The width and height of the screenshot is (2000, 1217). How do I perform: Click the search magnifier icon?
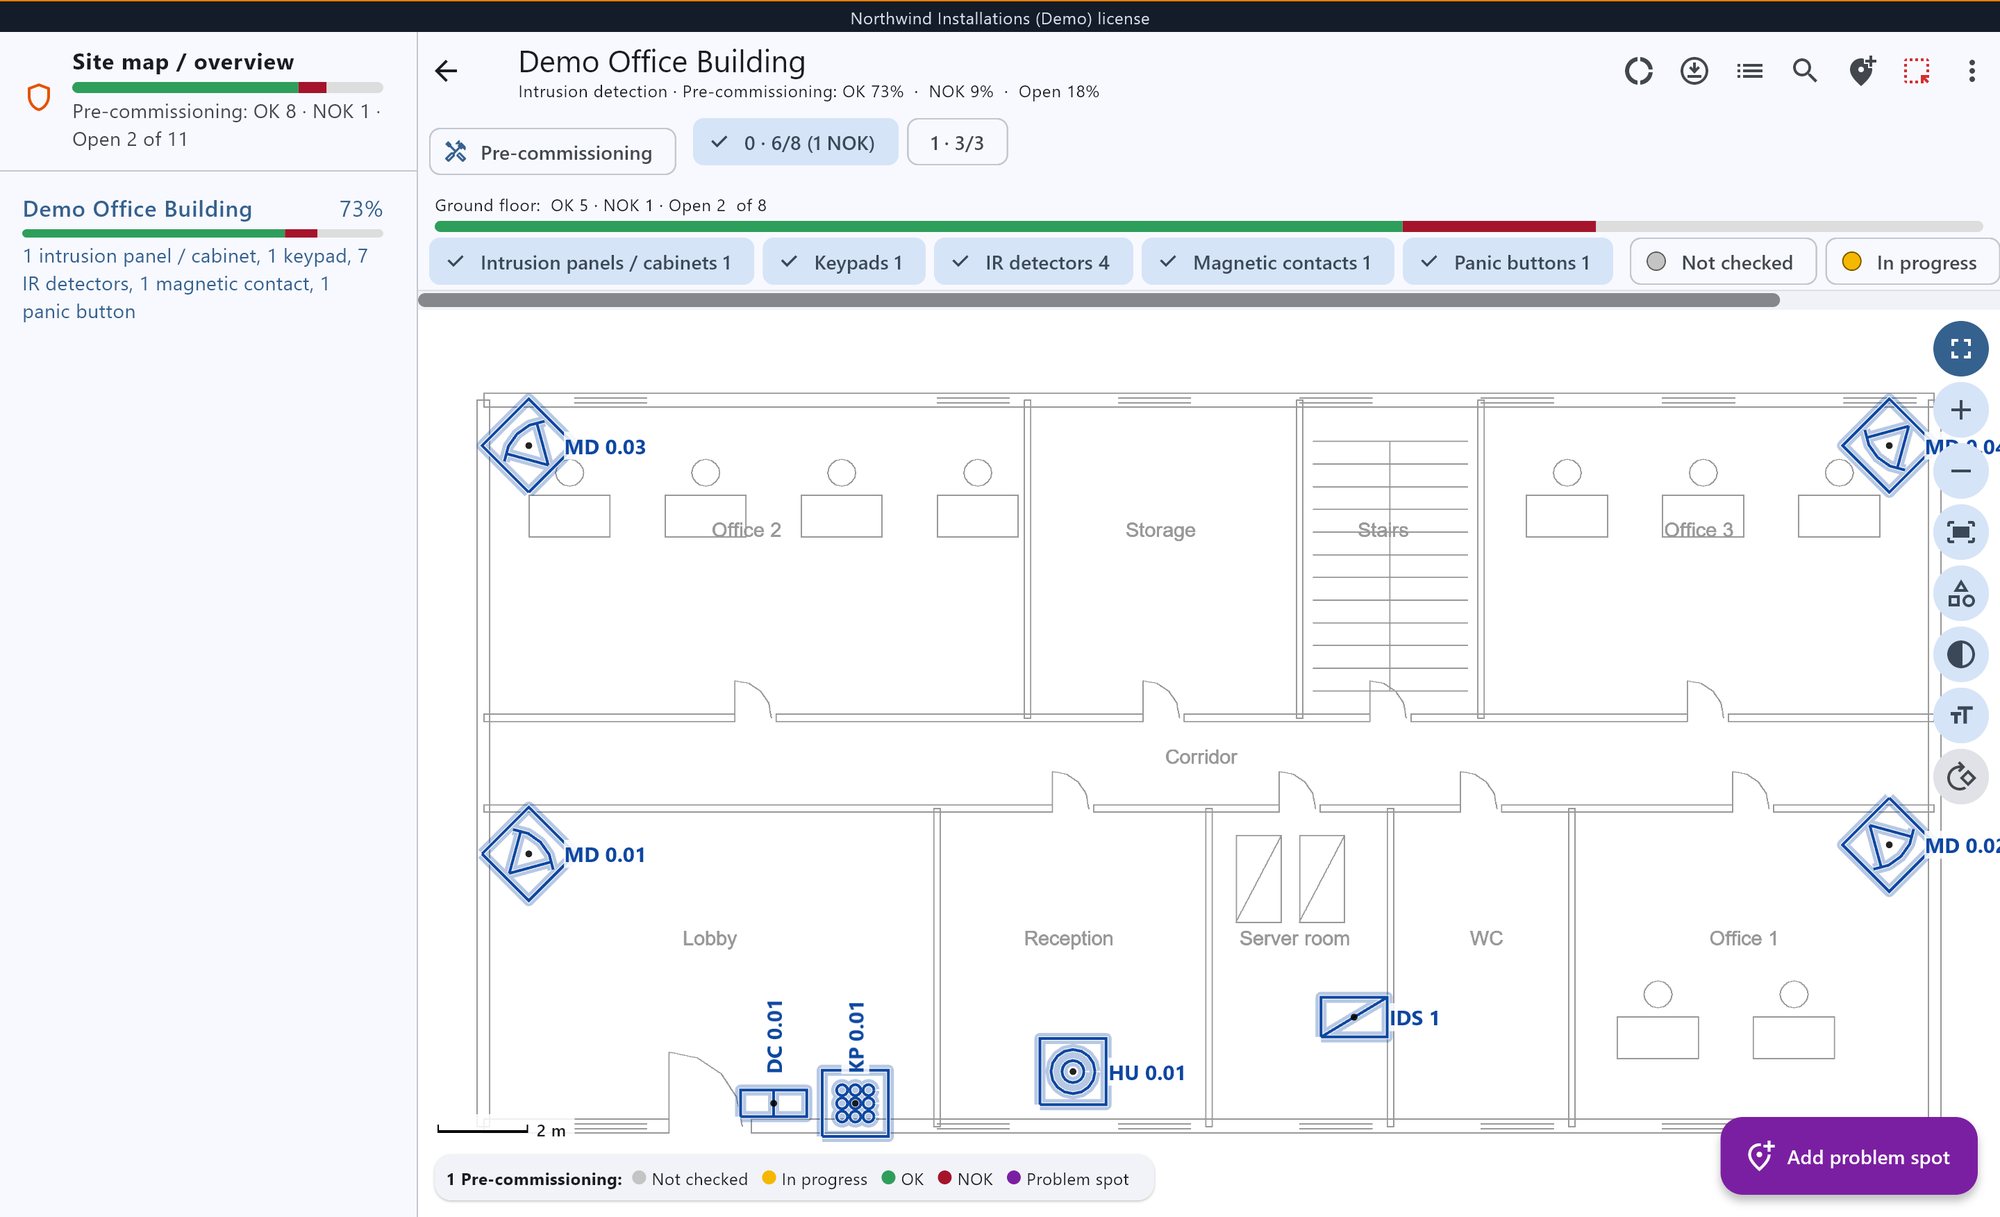[x=1805, y=71]
